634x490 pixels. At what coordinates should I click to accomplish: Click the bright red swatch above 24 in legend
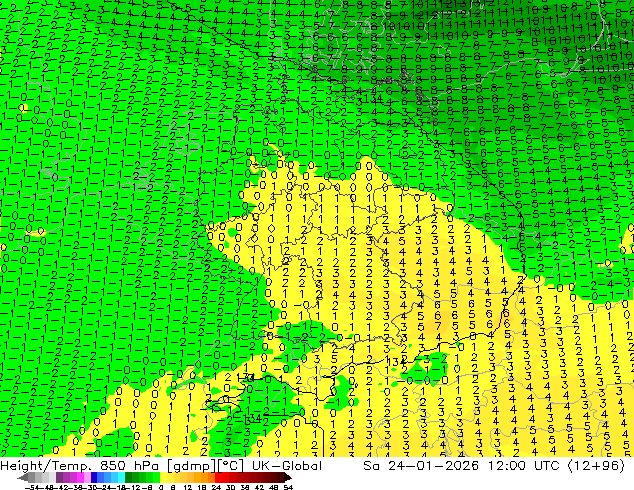[x=218, y=478]
